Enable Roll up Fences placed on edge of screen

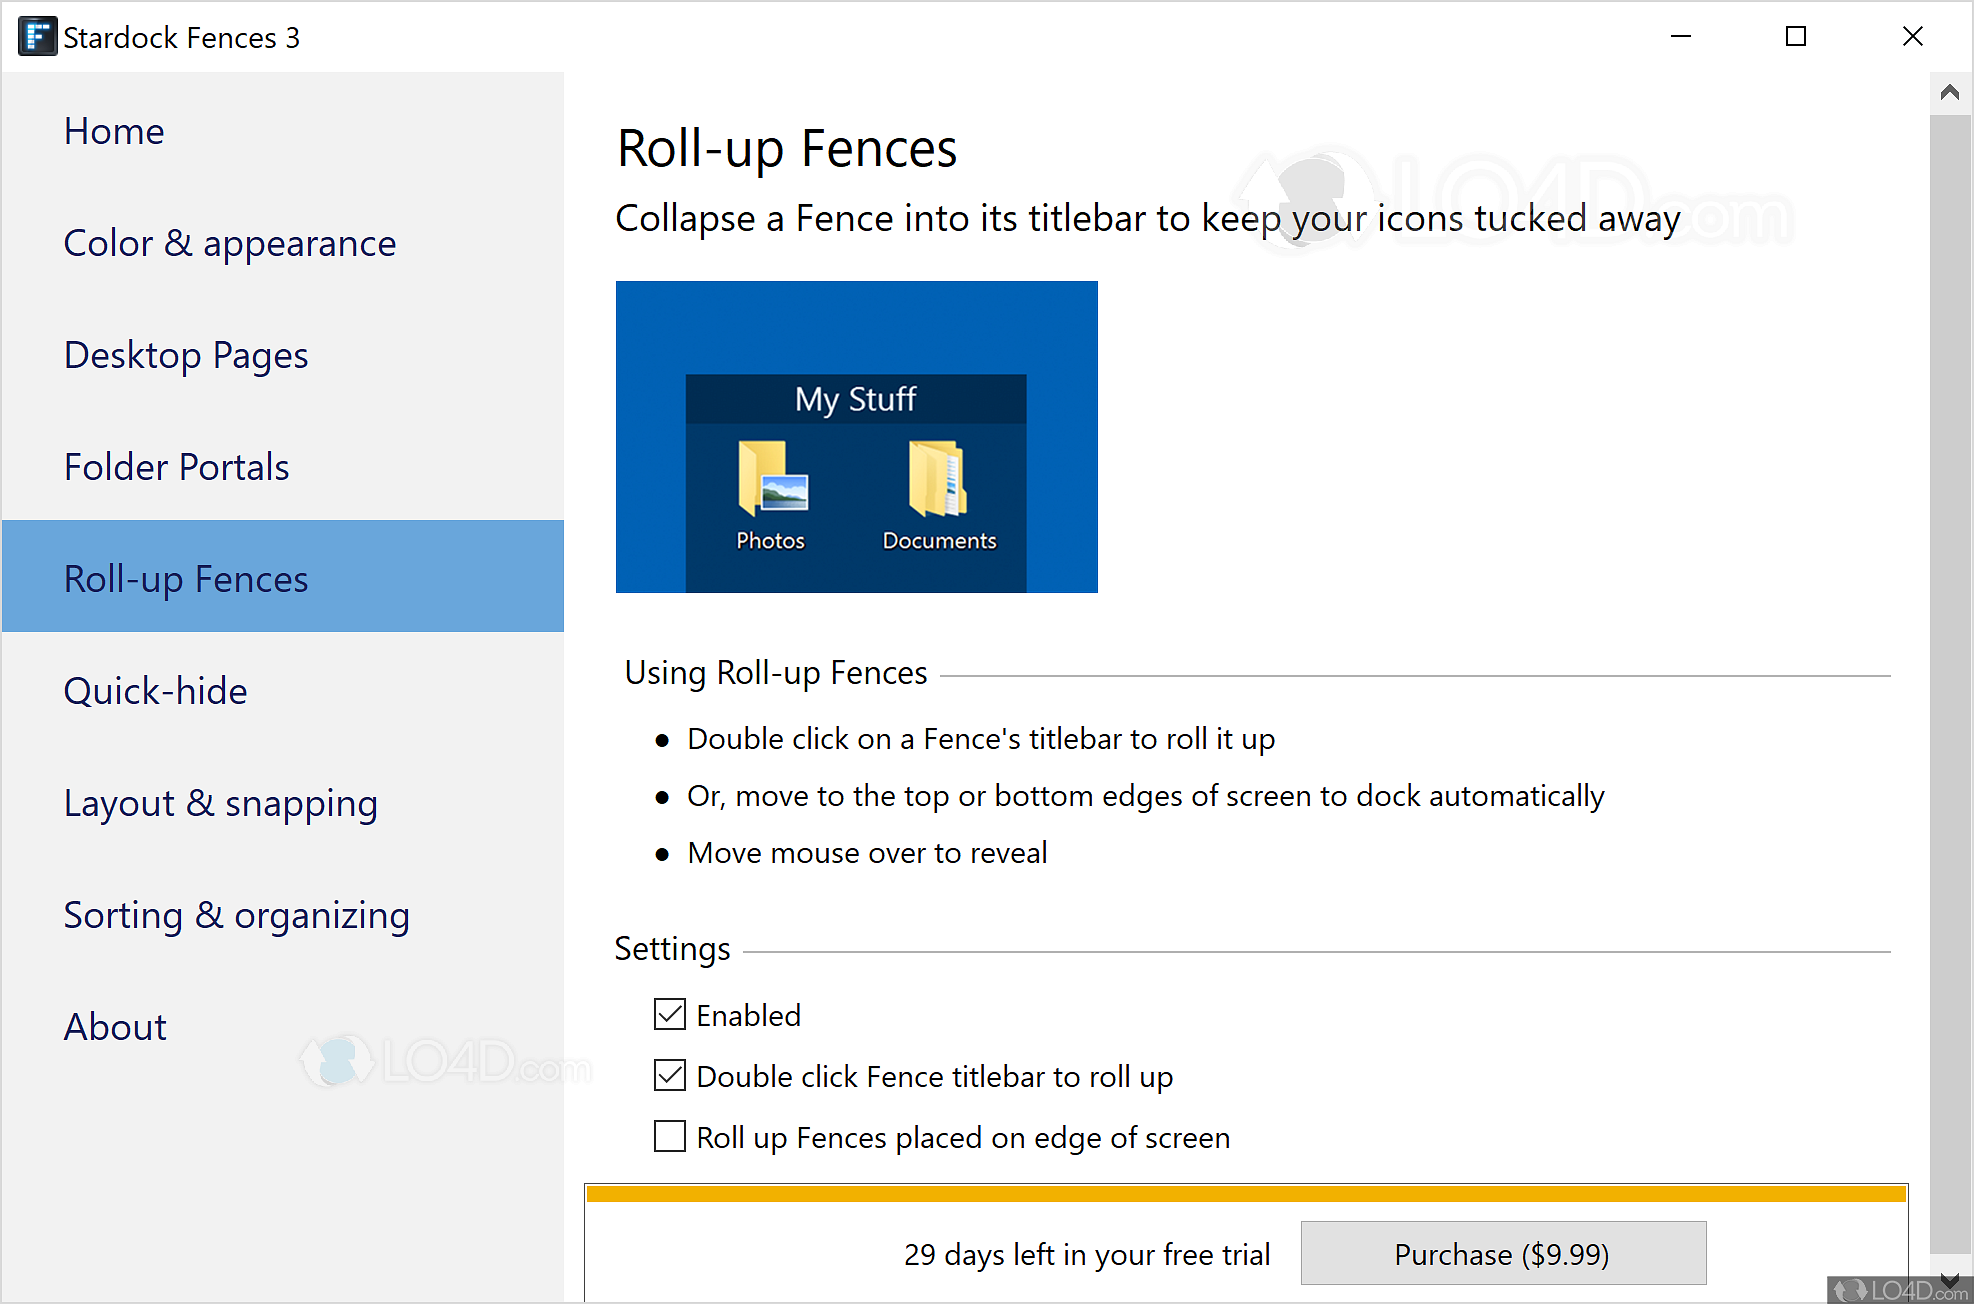coord(669,1136)
